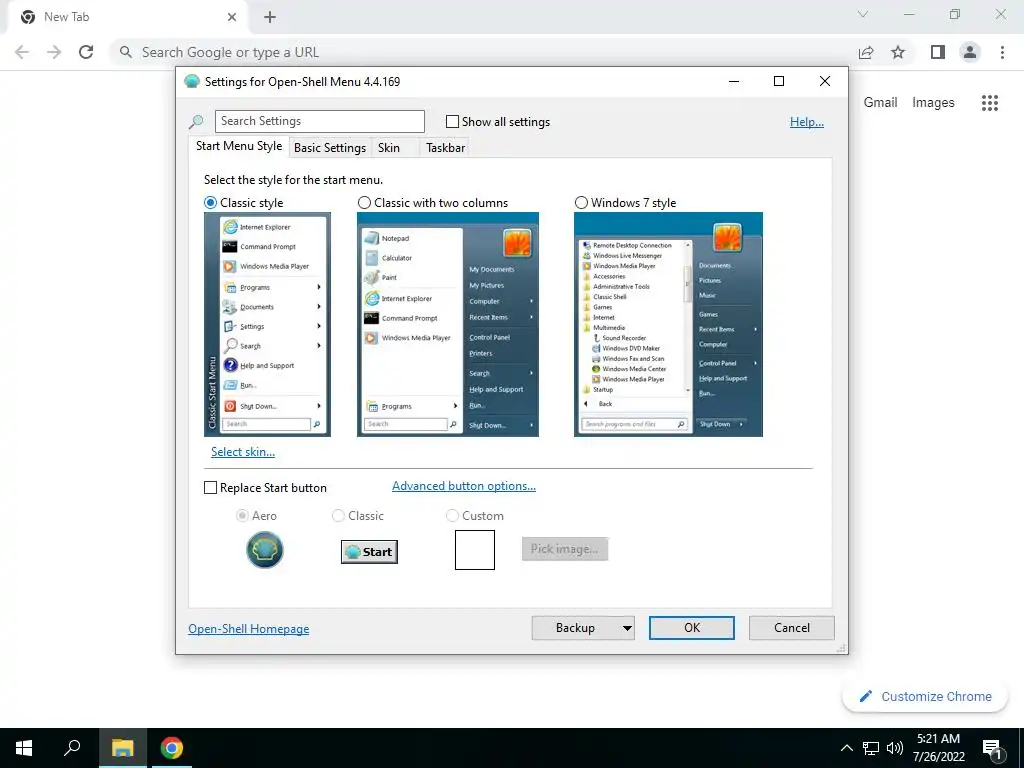Show hidden system tray icons
The width and height of the screenshot is (1024, 768).
point(846,748)
